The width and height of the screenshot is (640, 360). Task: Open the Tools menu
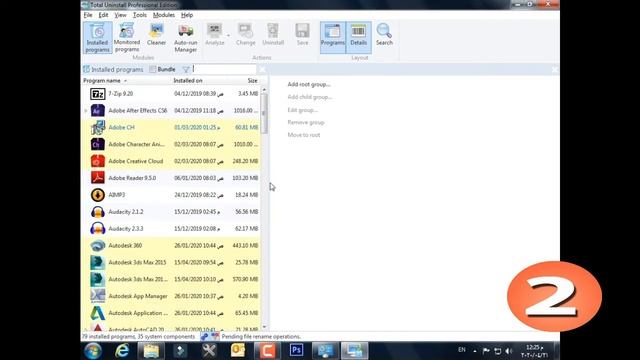pos(140,15)
